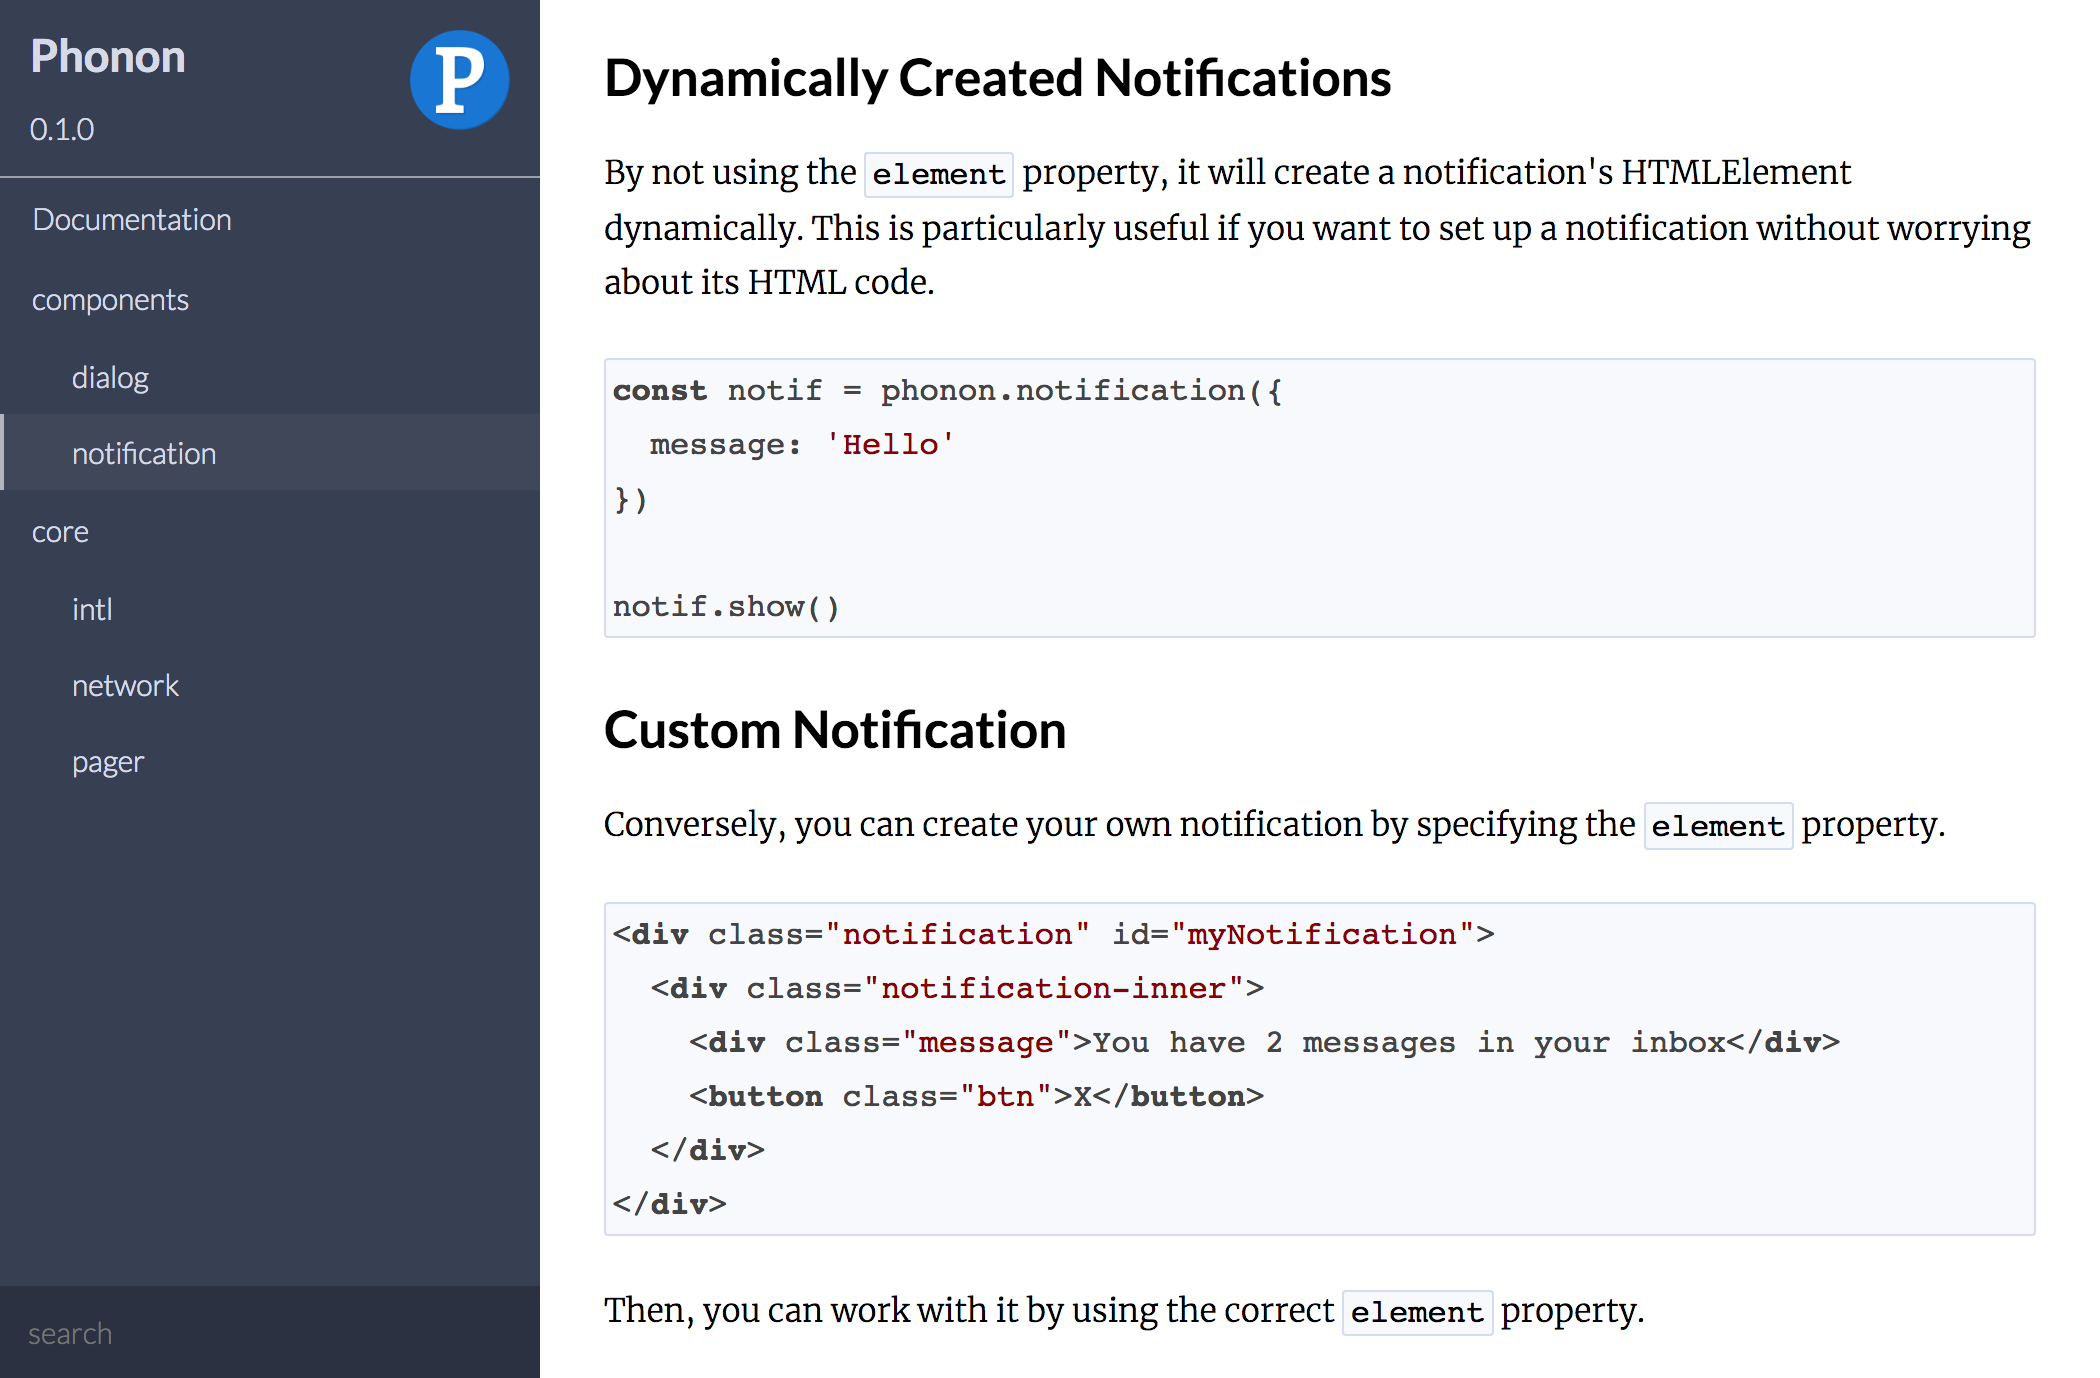Click the 'Hello' string in code
Screen dimensions: 2100x1378
coord(890,445)
